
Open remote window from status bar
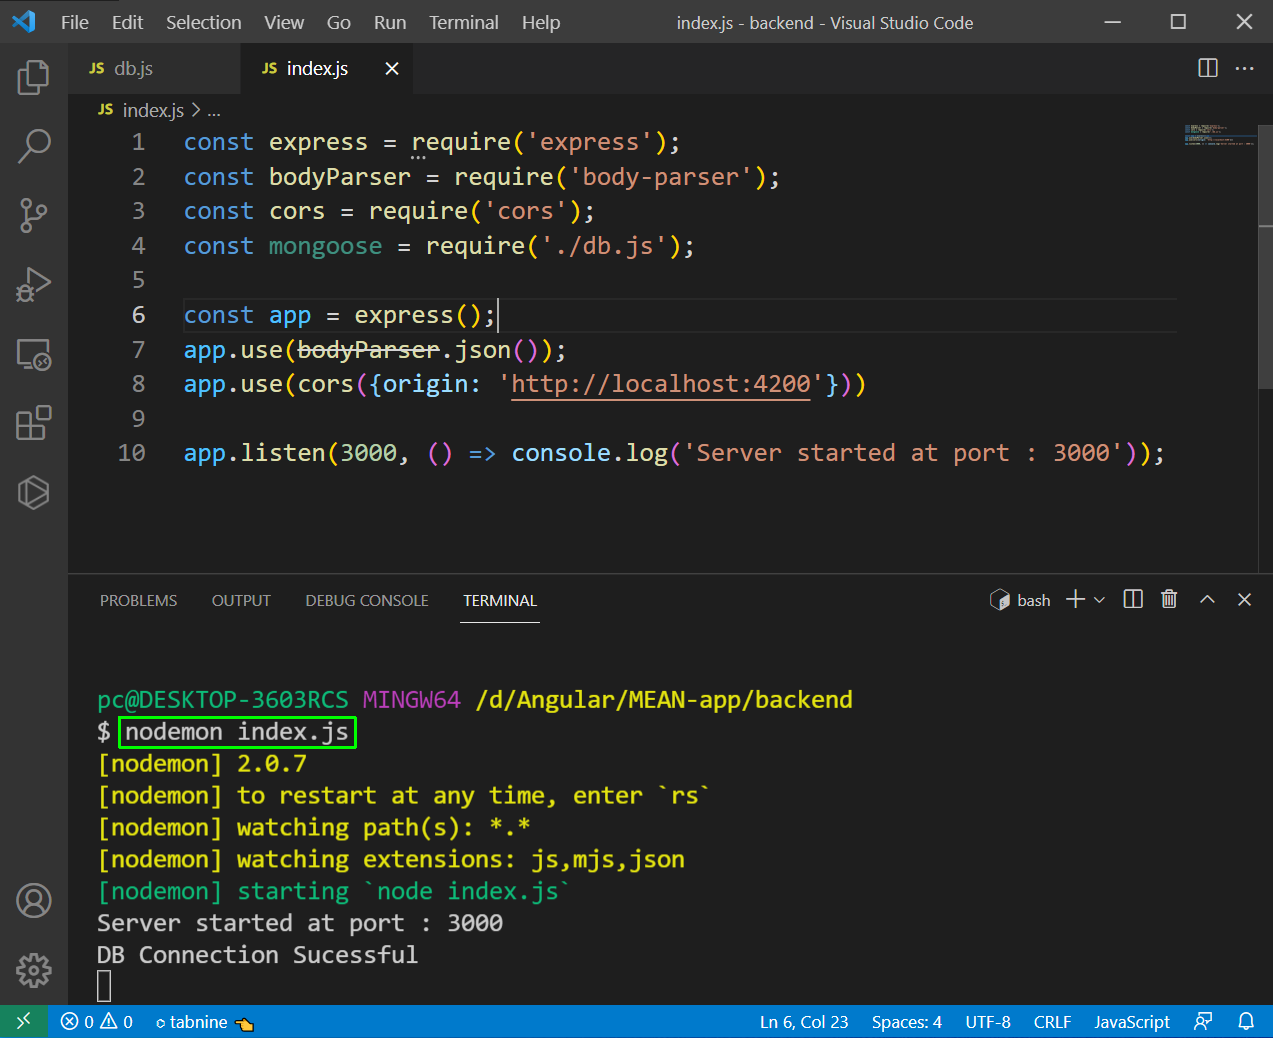[24, 1021]
